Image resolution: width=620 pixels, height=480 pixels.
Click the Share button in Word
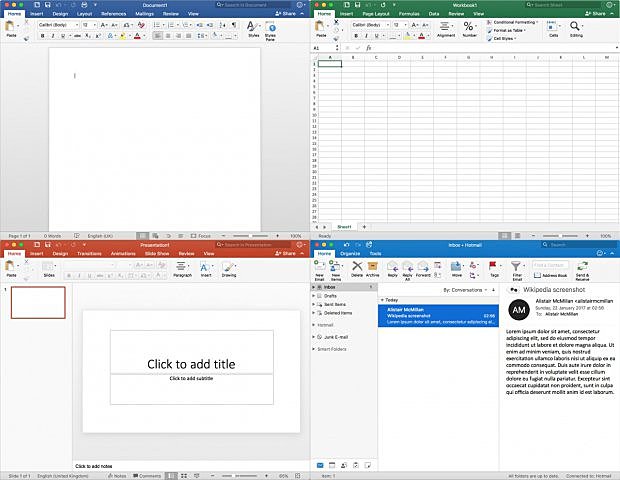[x=285, y=14]
